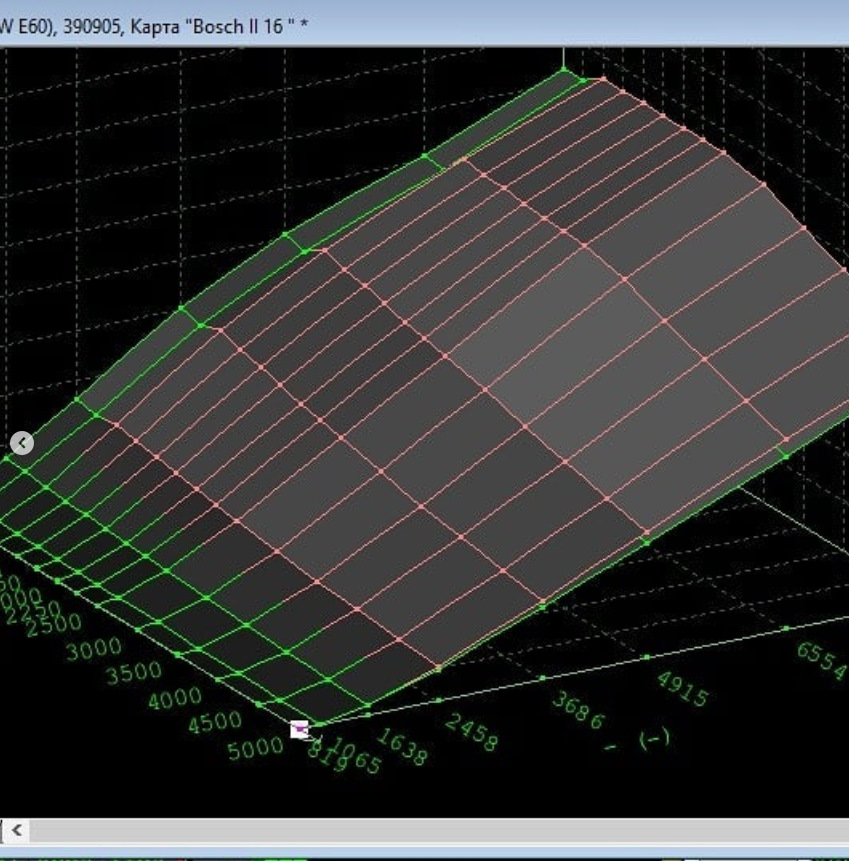The height and width of the screenshot is (861, 849).
Task: Click the window title text "Bosch II 16"
Action: [x=236, y=25]
